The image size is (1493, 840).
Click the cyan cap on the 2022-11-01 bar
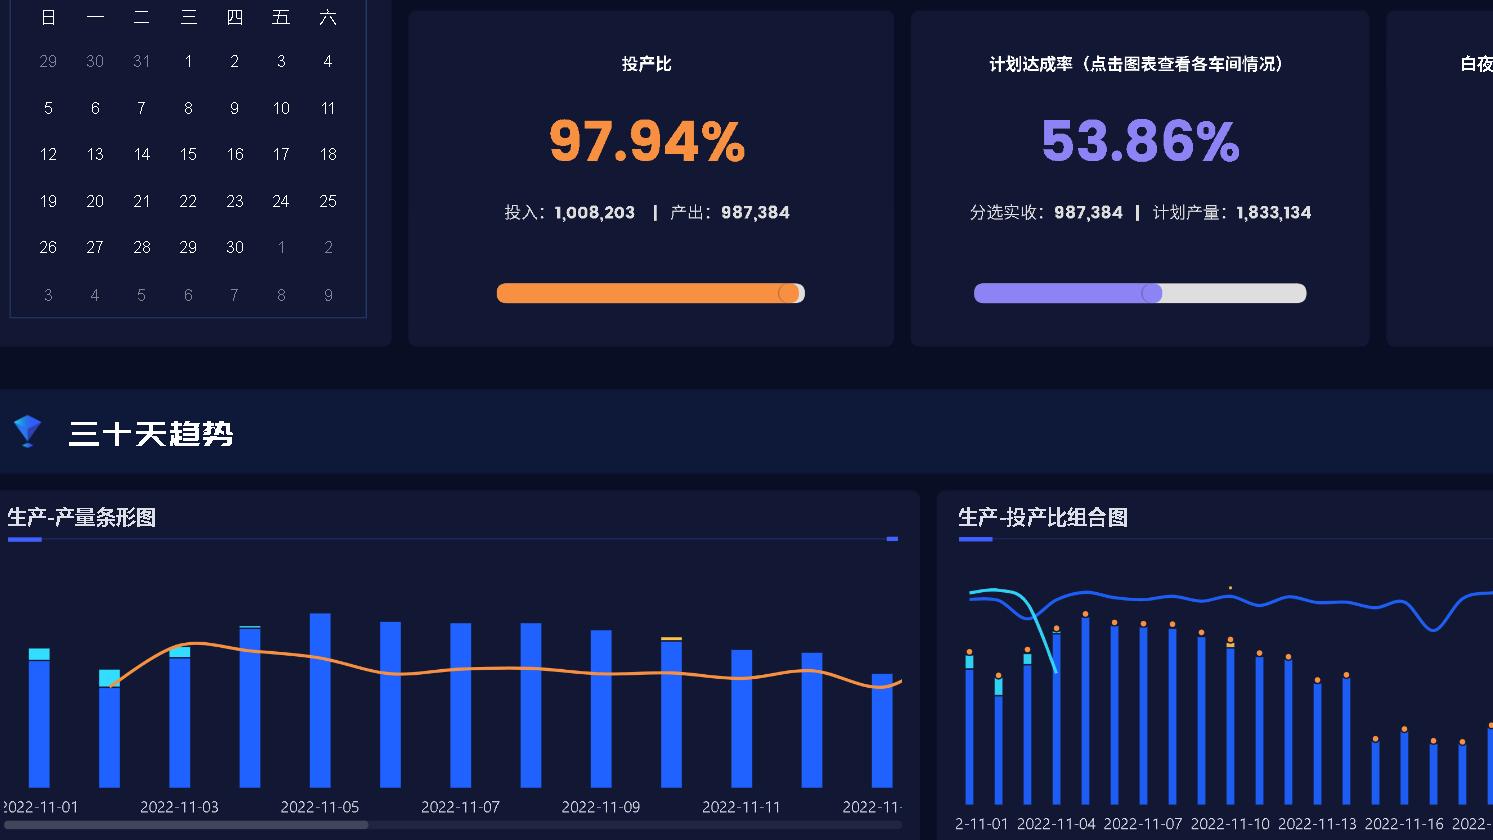click(x=38, y=655)
